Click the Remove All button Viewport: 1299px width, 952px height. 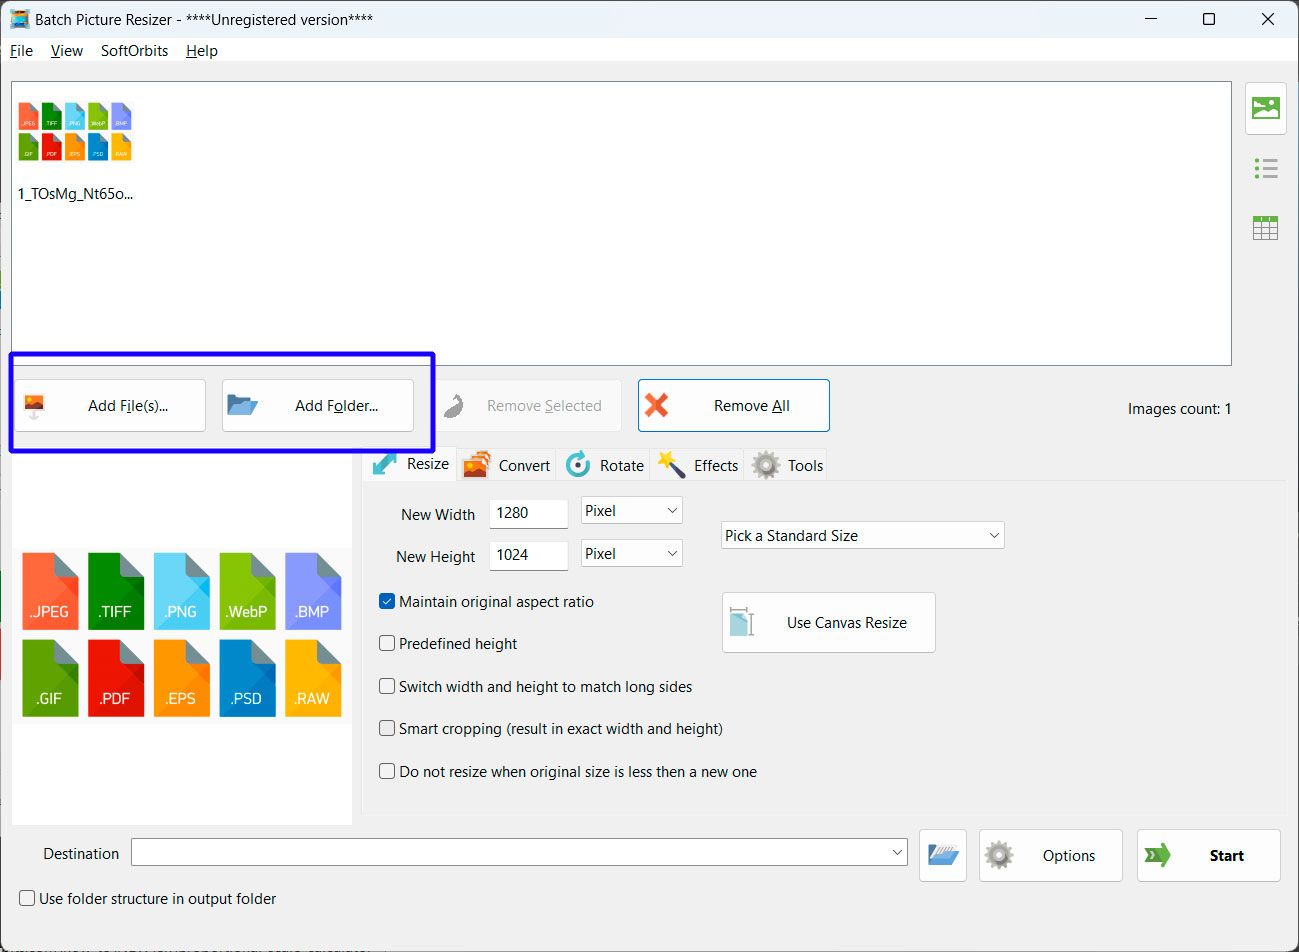pos(734,406)
